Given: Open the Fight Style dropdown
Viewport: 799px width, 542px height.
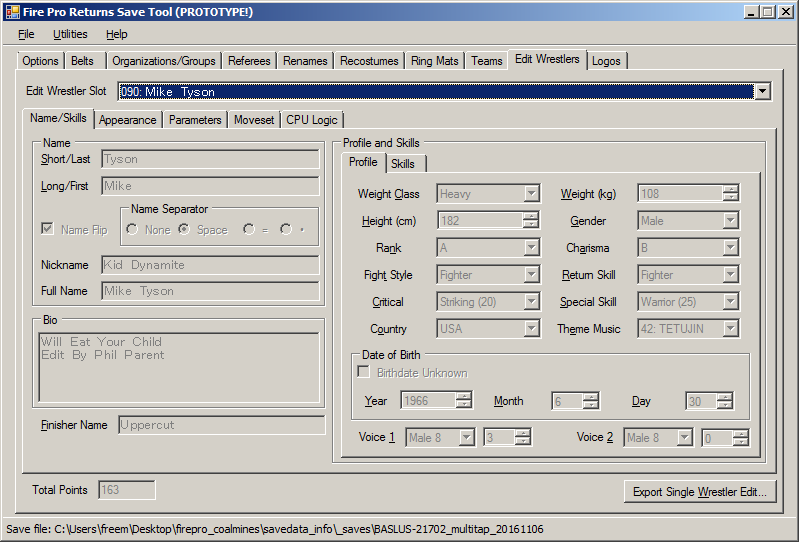Looking at the screenshot, I should pyautogui.click(x=531, y=275).
